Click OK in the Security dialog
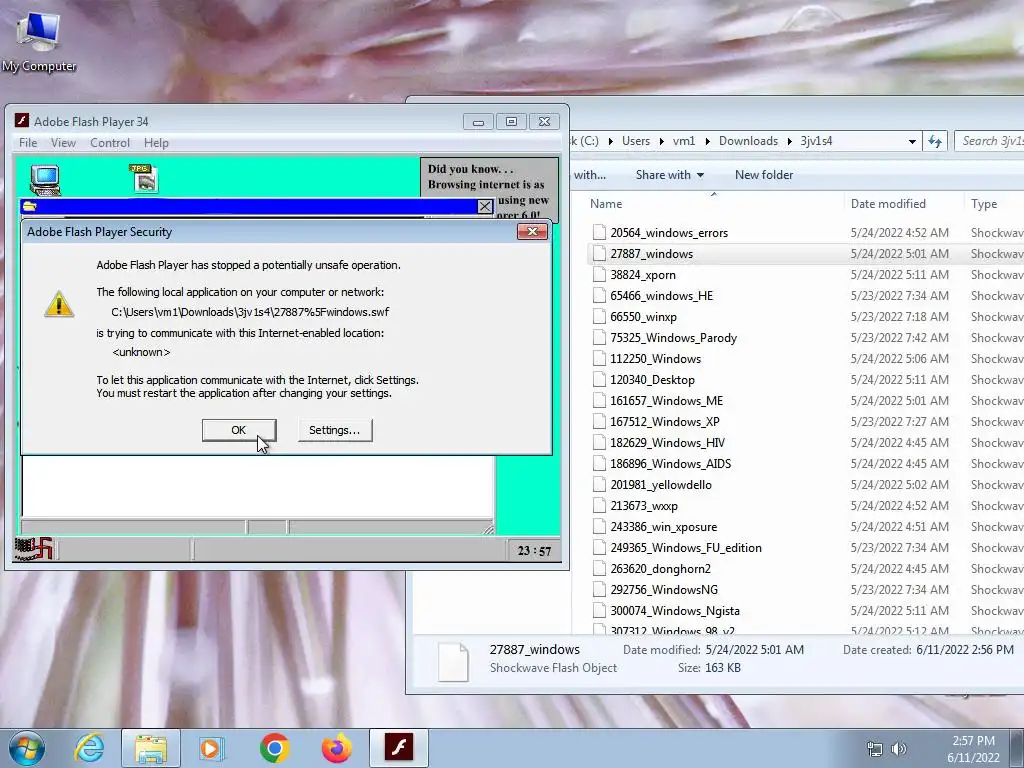Image resolution: width=1024 pixels, height=768 pixels. (x=239, y=430)
